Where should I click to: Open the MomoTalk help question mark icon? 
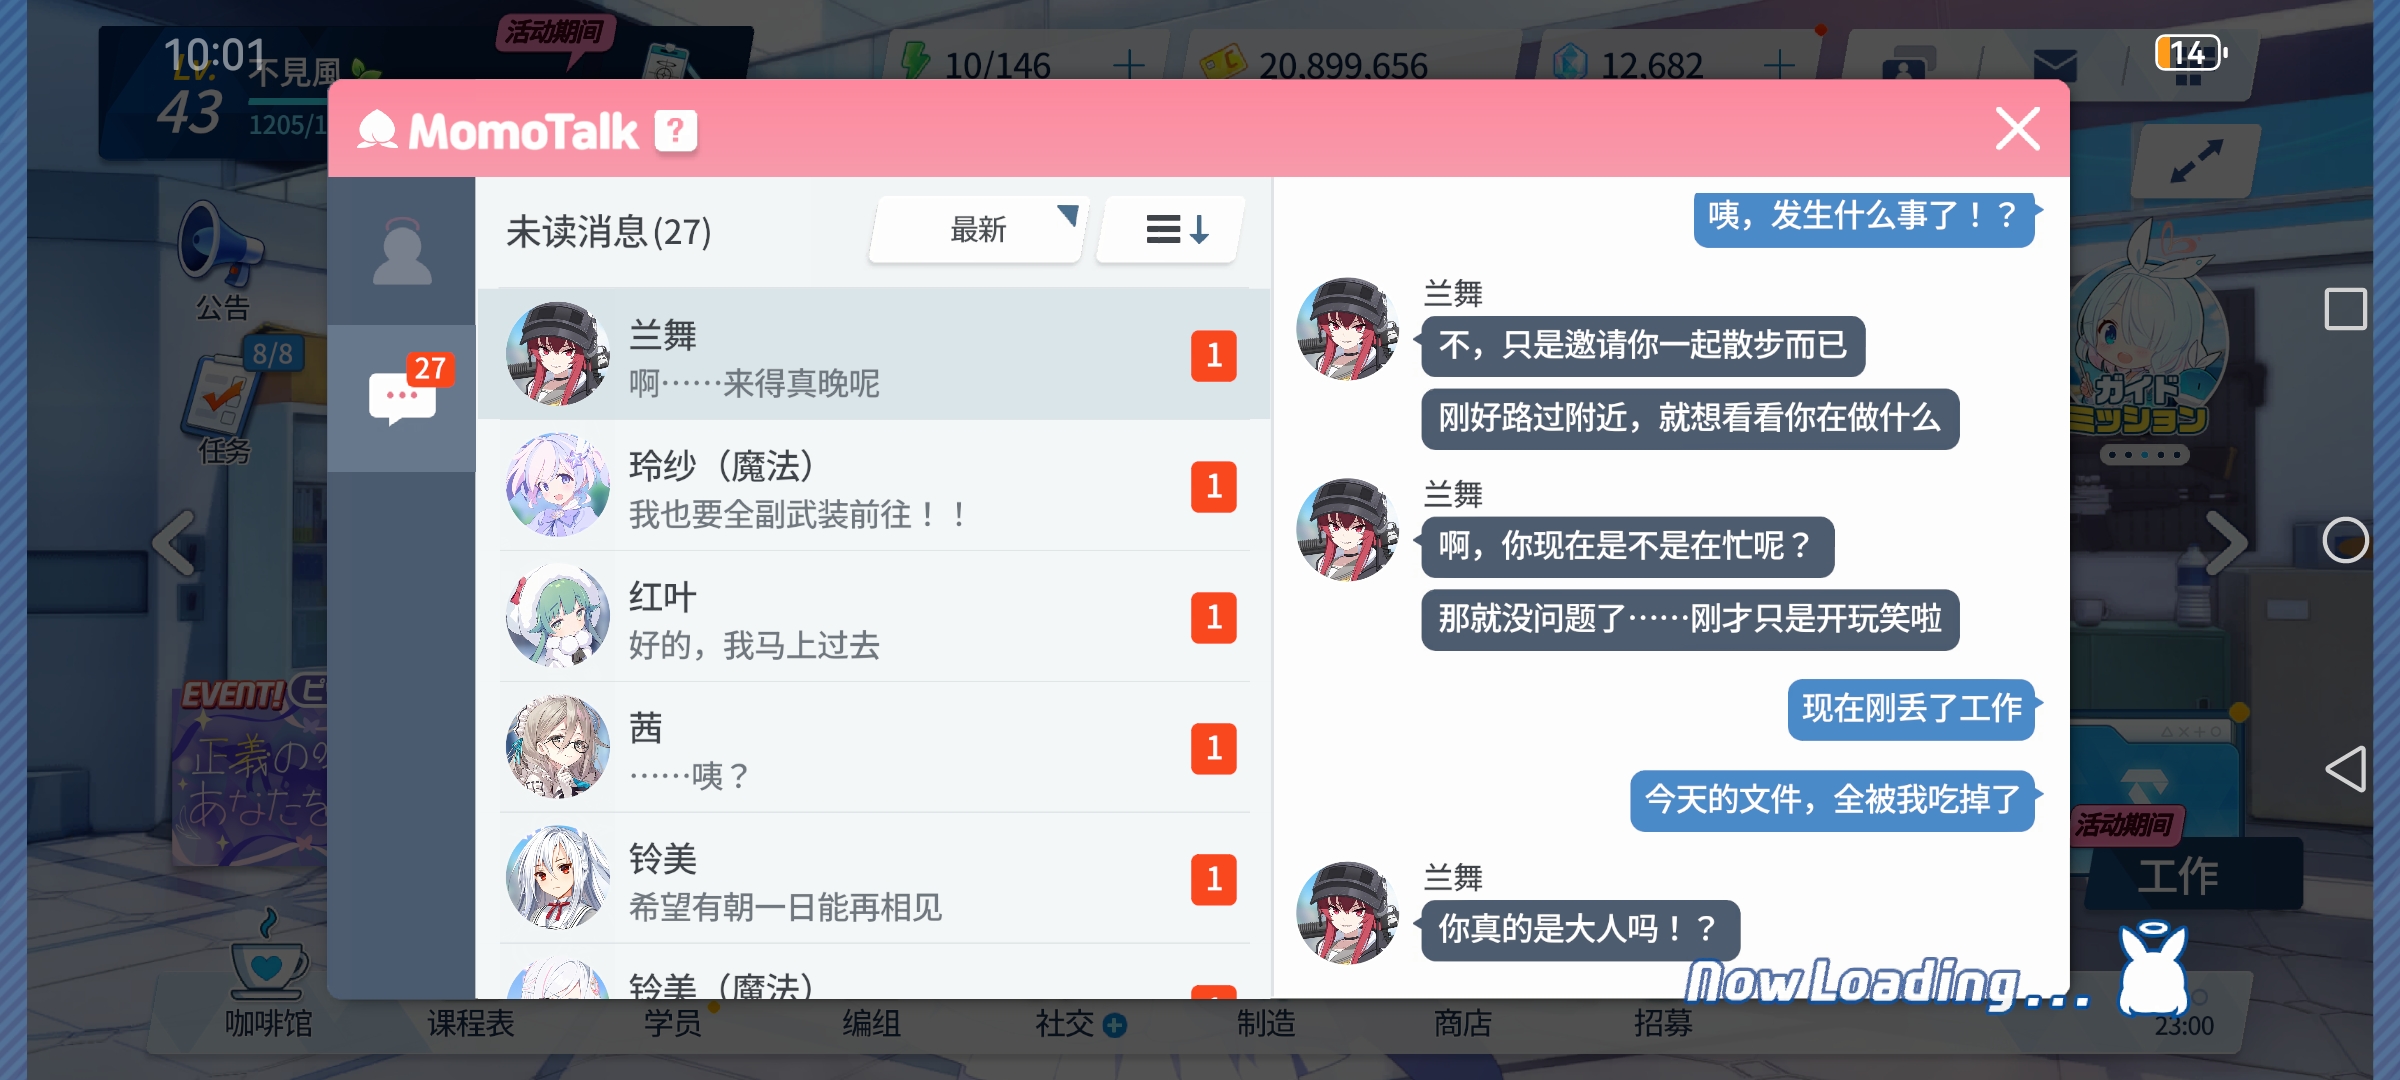(x=676, y=131)
